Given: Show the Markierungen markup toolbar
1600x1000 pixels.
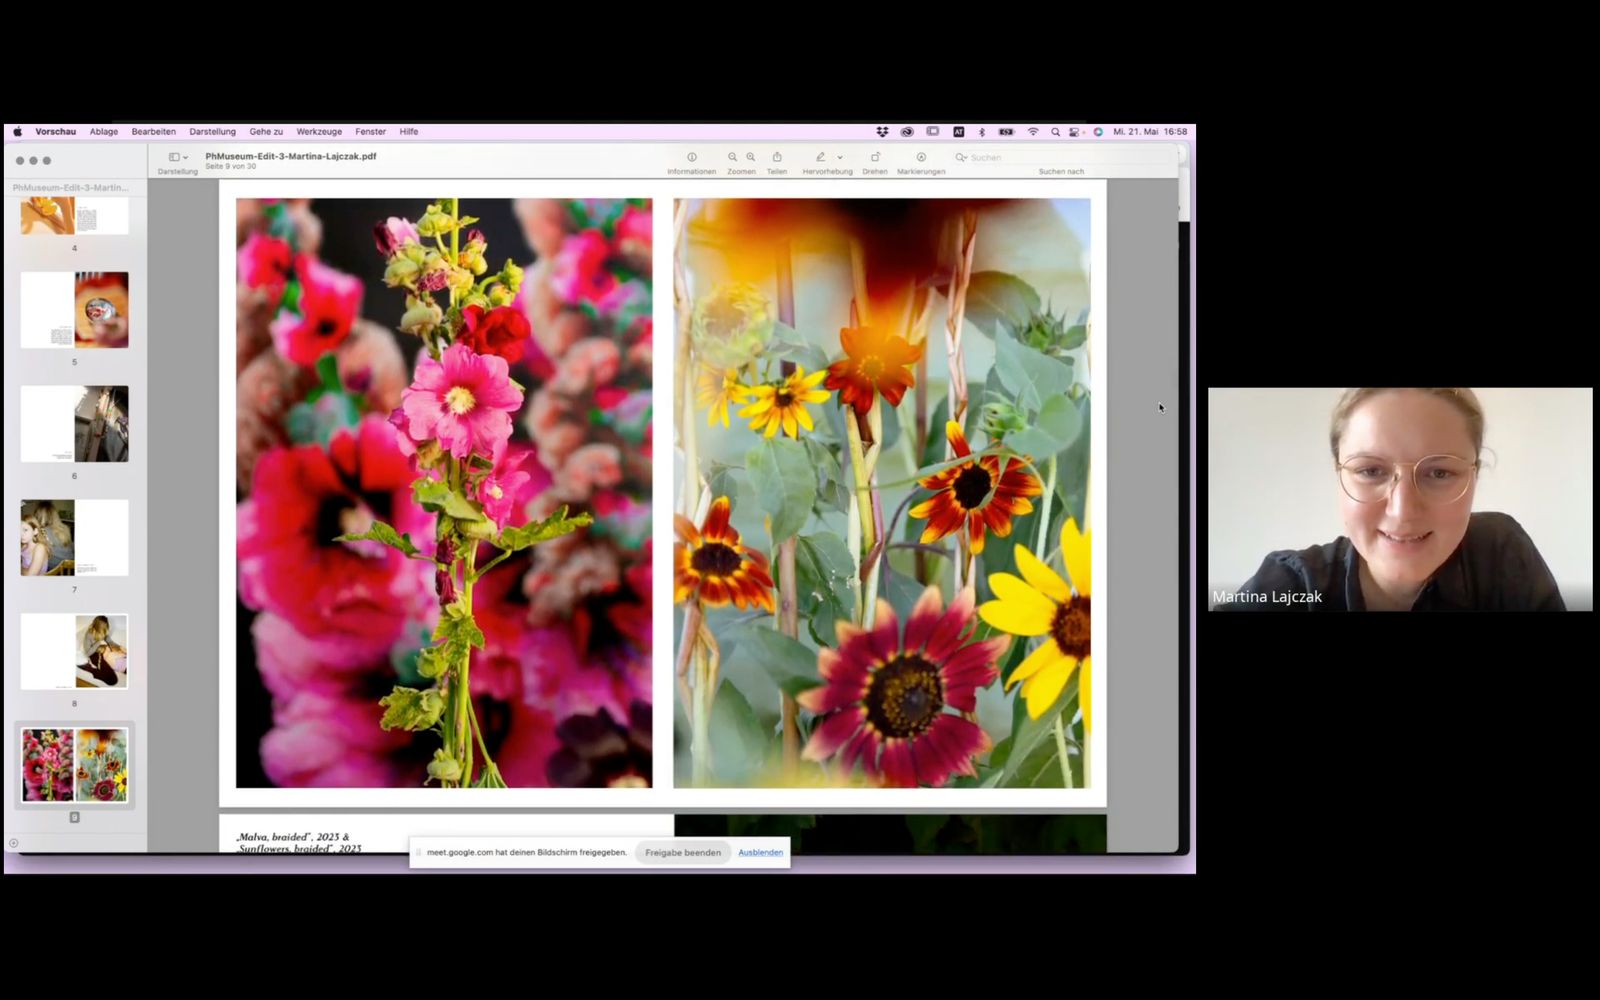Looking at the screenshot, I should pyautogui.click(x=921, y=157).
